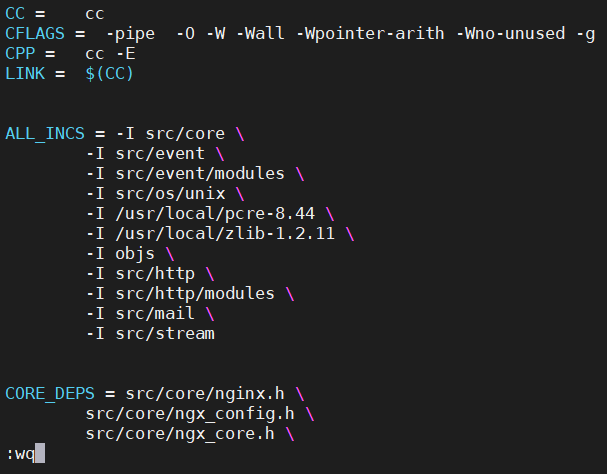The image size is (607, 474).
Task: Click the :wq command line prompt
Action: tap(20, 454)
